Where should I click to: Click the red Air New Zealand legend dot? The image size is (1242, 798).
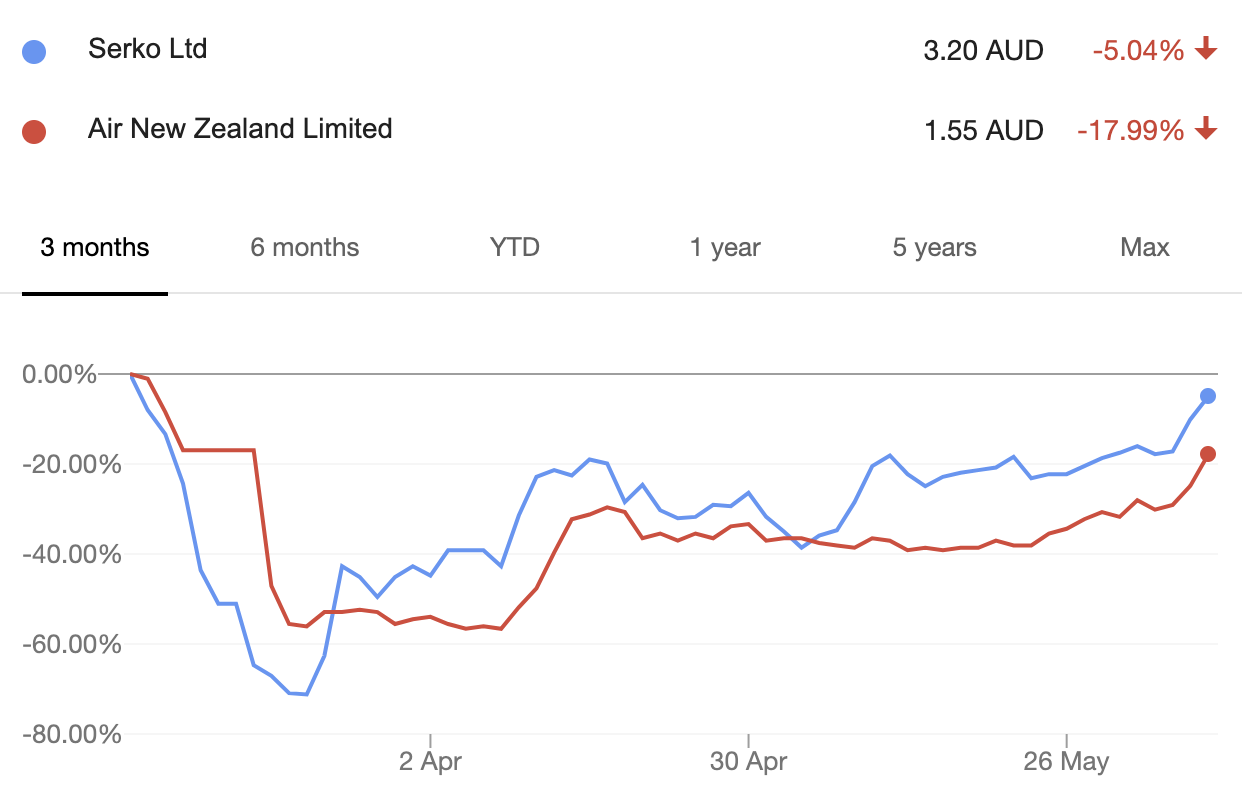pos(34,131)
